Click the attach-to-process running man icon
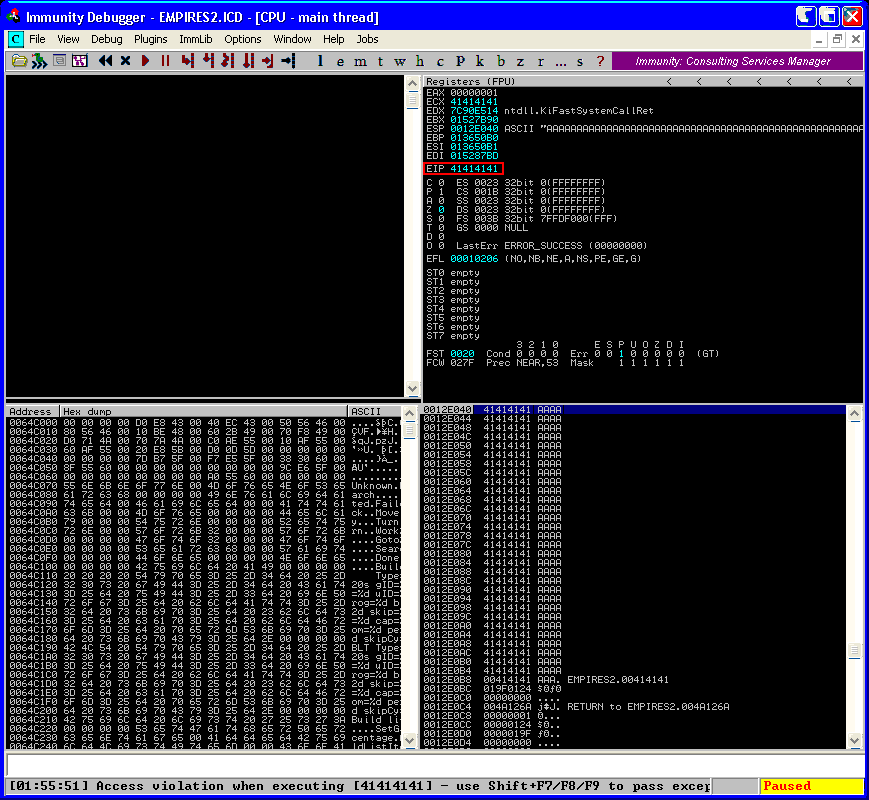Screen dimensions: 869x800 click(x=39, y=61)
